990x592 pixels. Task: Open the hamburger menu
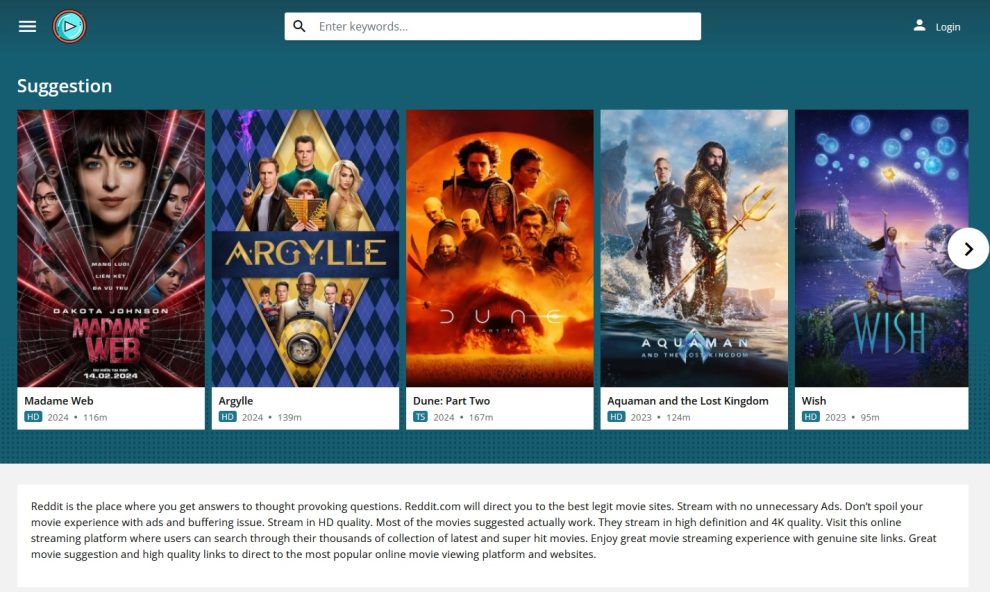pyautogui.click(x=27, y=27)
